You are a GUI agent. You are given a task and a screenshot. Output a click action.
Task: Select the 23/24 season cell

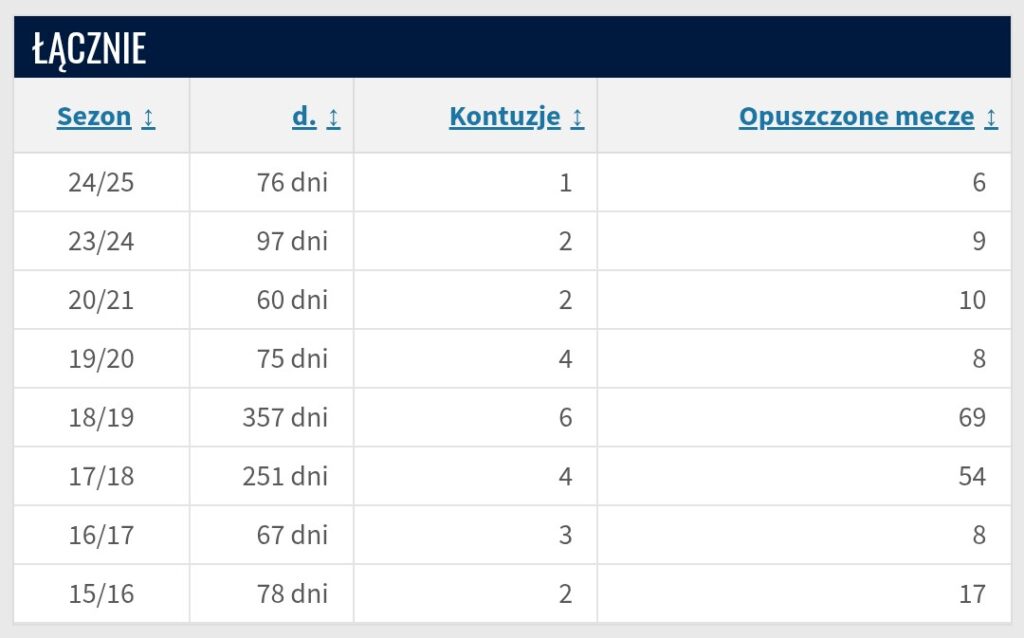101,242
